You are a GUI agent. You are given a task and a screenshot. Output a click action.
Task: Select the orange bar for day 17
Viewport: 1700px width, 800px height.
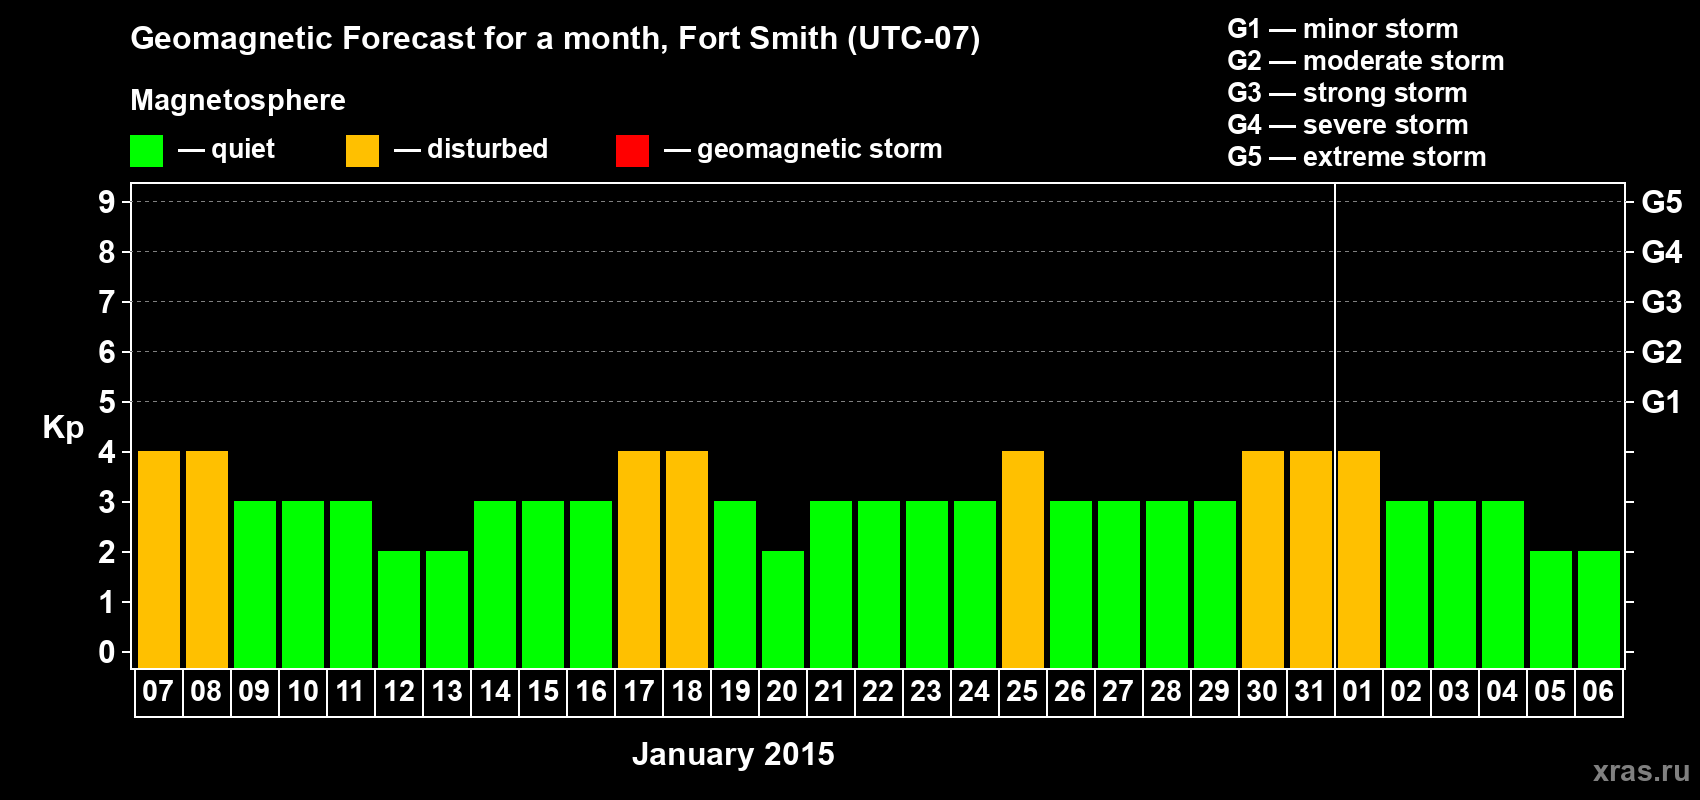point(639,559)
